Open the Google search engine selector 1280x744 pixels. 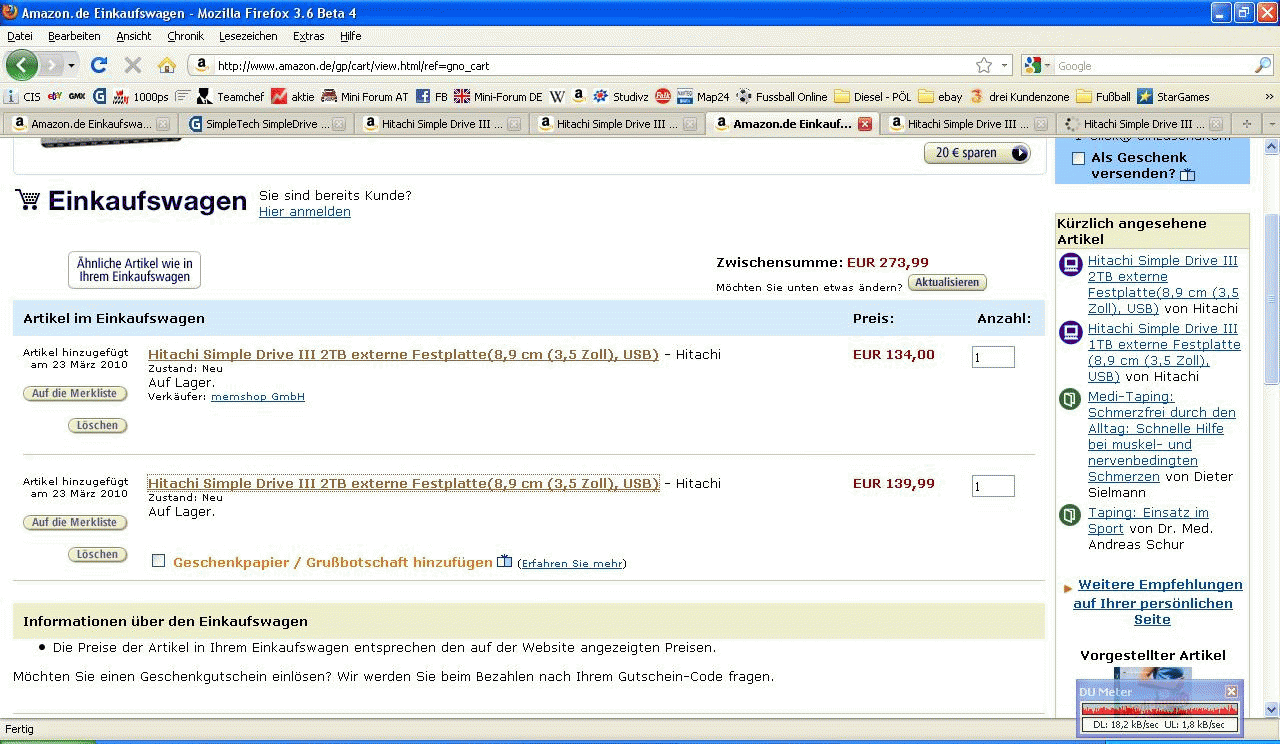(x=1038, y=65)
